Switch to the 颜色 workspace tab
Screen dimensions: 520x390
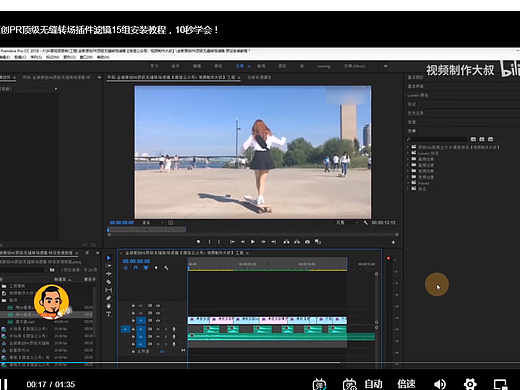tap(218, 66)
